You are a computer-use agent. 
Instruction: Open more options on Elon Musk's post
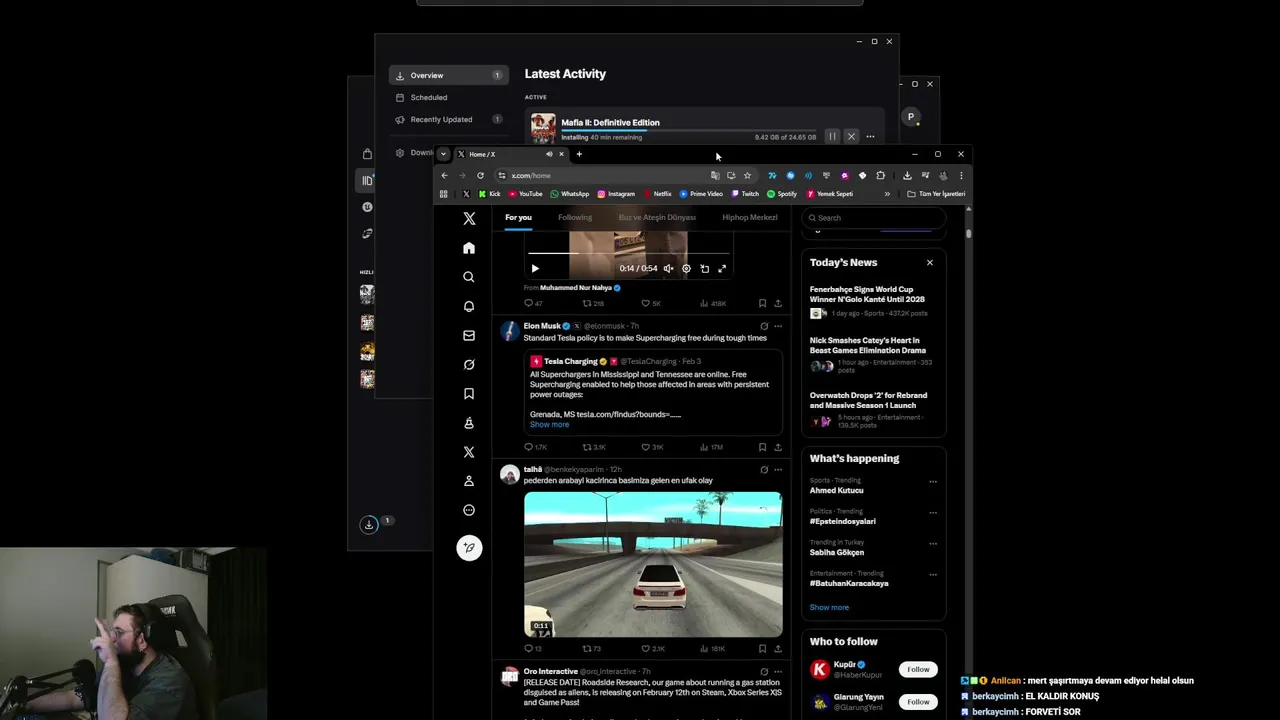(x=778, y=326)
